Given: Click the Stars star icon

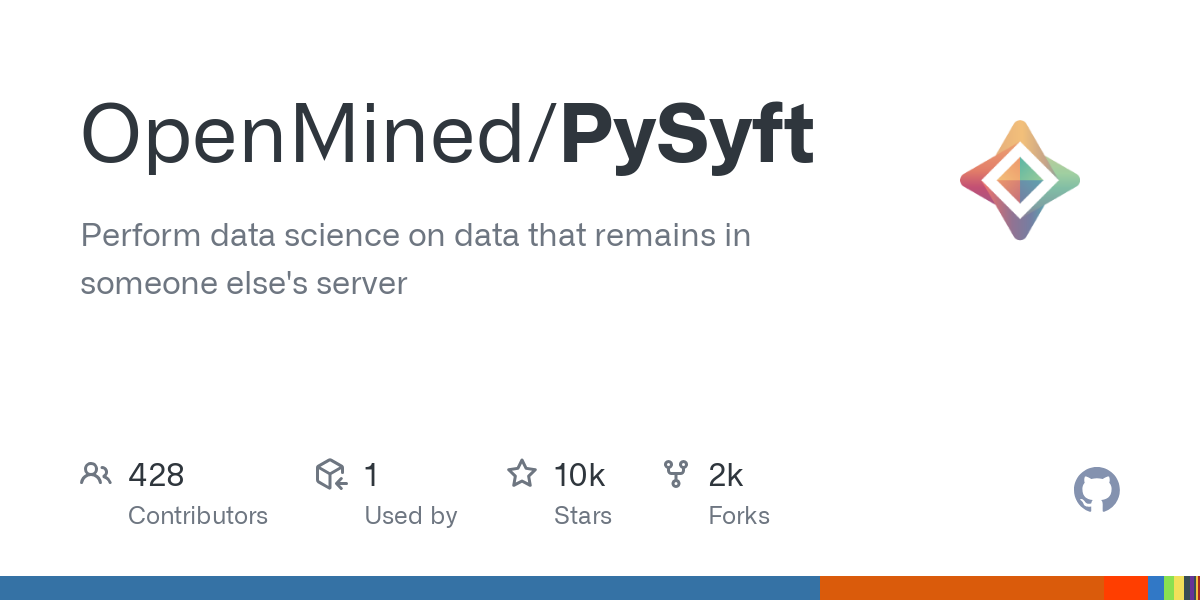Looking at the screenshot, I should 522,474.
